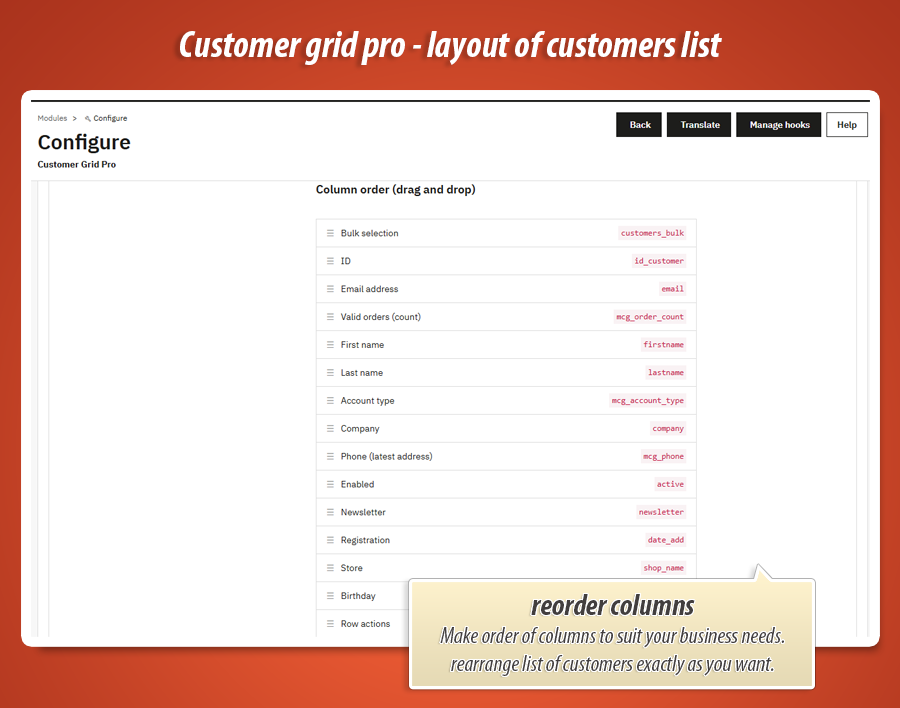Click Manage hooks button
The image size is (900, 708).
(779, 125)
